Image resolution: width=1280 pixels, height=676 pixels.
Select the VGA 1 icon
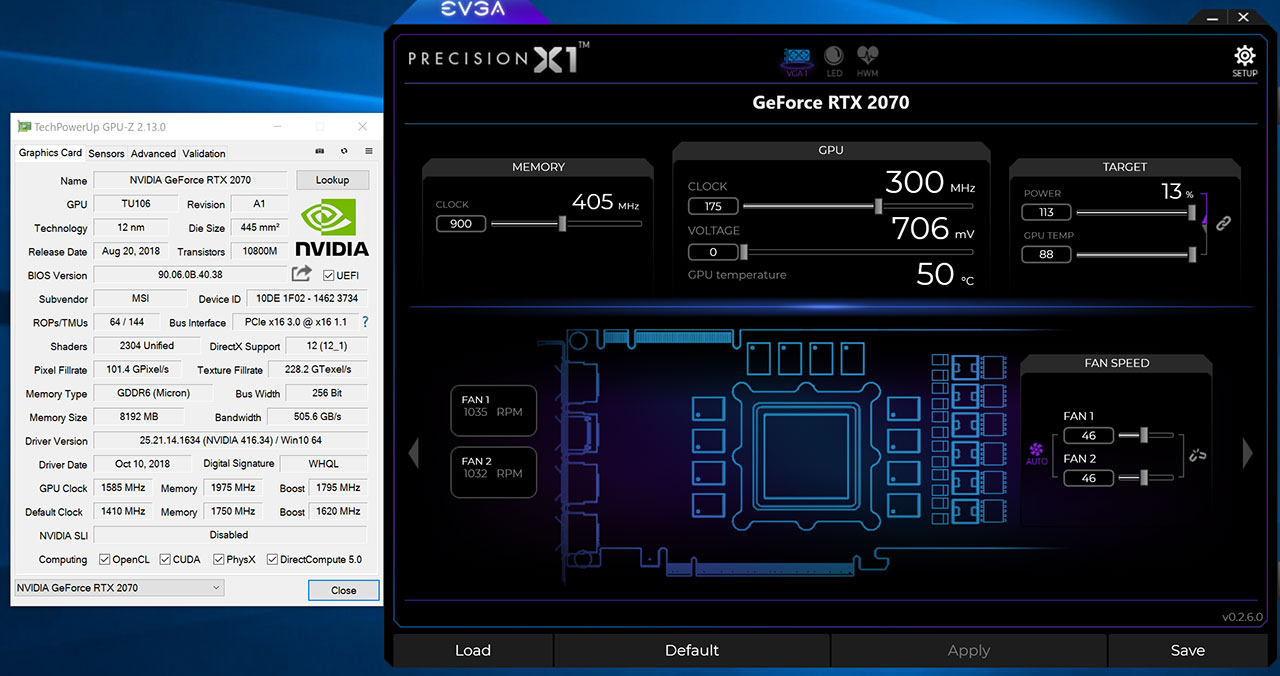coord(796,61)
